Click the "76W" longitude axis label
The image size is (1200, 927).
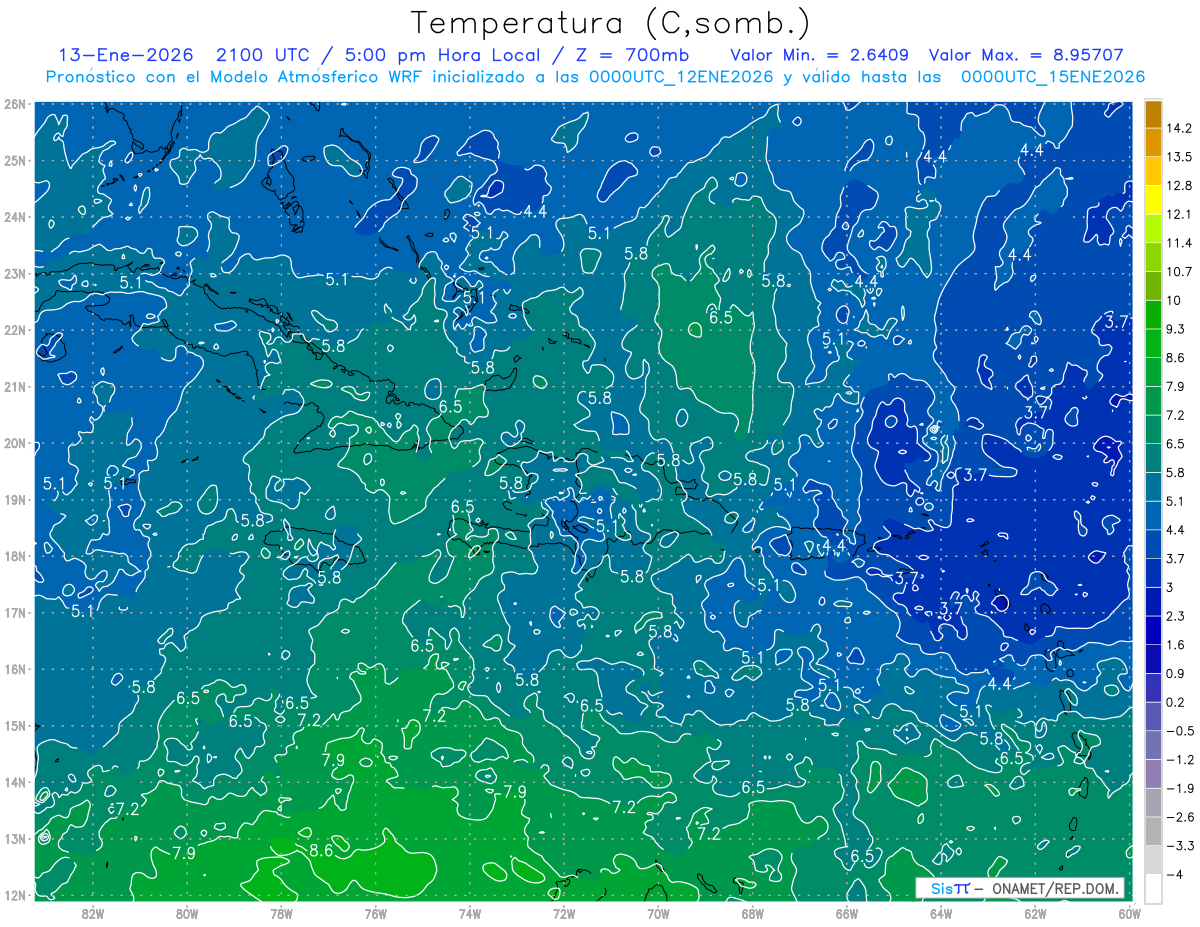[x=376, y=913]
